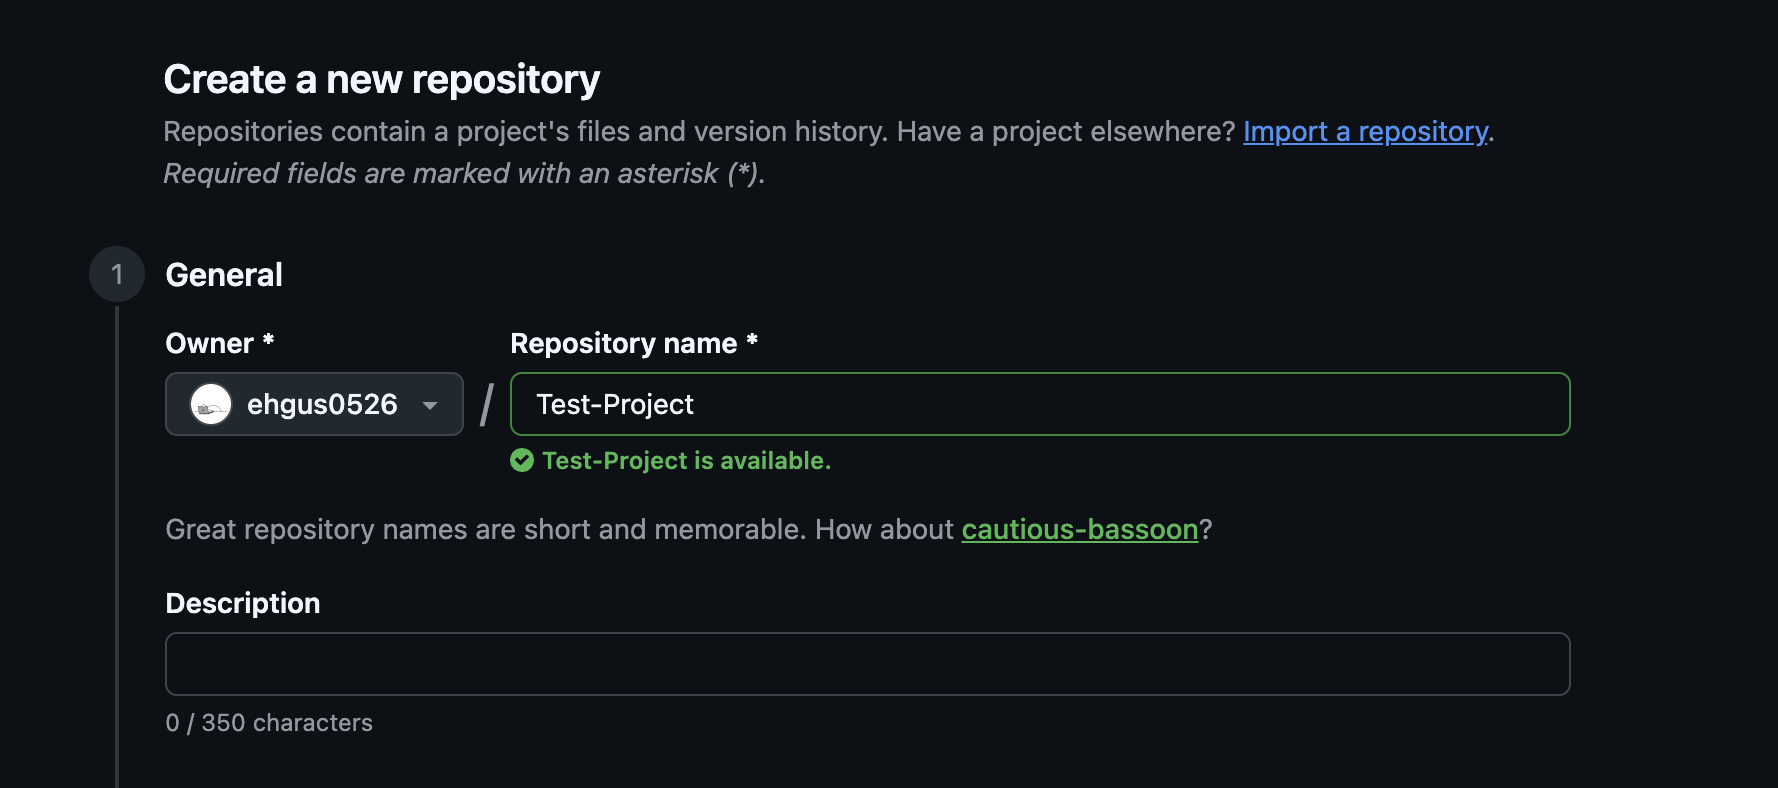Click the 0 / 350 characters counter
Image resolution: width=1778 pixels, height=788 pixels.
[x=269, y=723]
